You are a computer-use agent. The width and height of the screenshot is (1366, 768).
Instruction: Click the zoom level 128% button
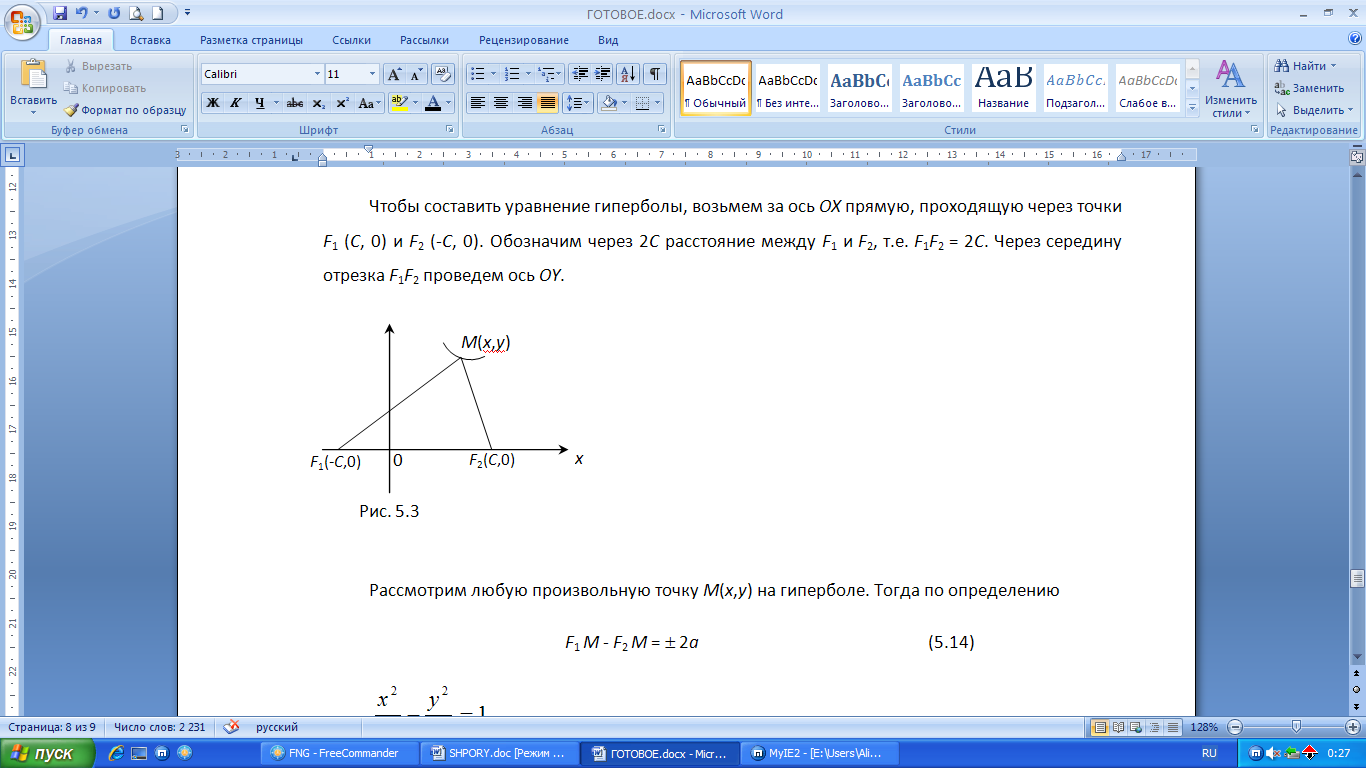point(1206,727)
